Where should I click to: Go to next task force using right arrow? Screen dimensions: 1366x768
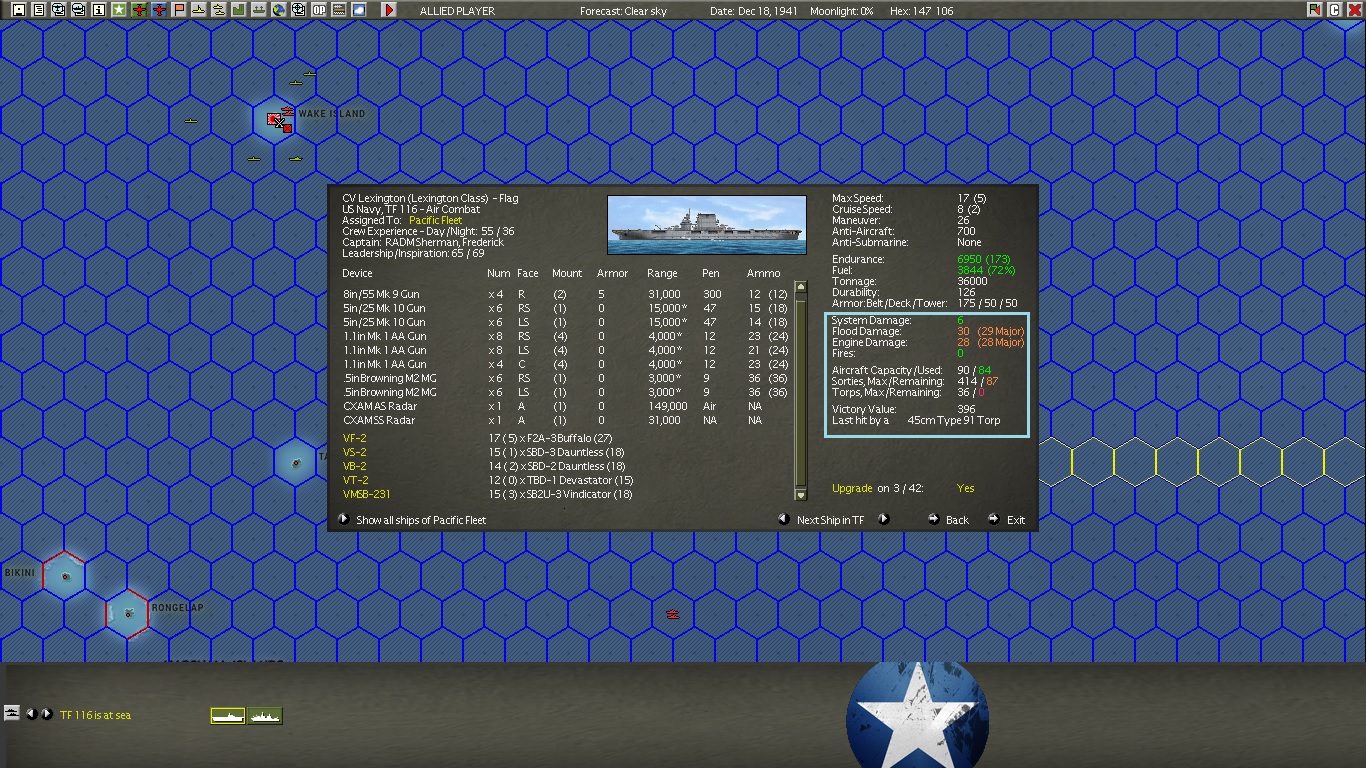point(46,714)
